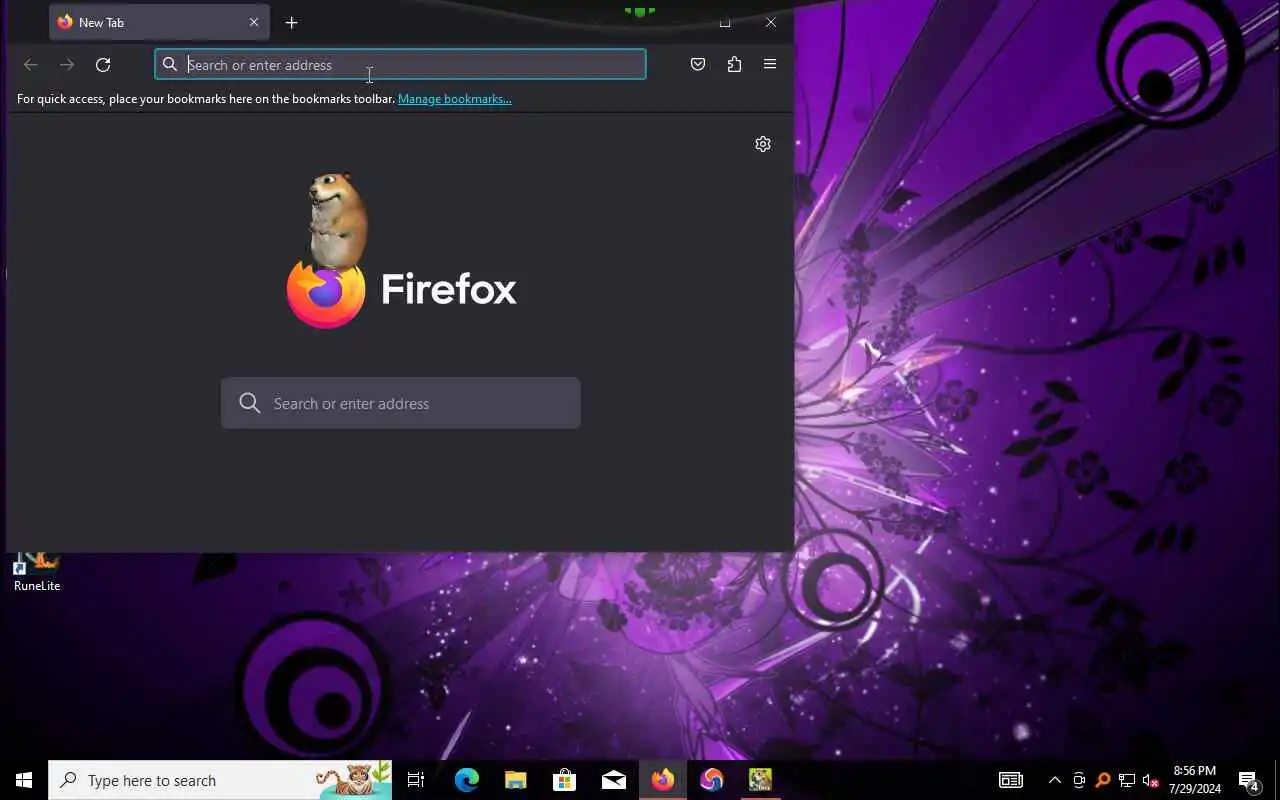Open the Firefox Extensions puzzle icon
The height and width of the screenshot is (800, 1280).
(734, 64)
